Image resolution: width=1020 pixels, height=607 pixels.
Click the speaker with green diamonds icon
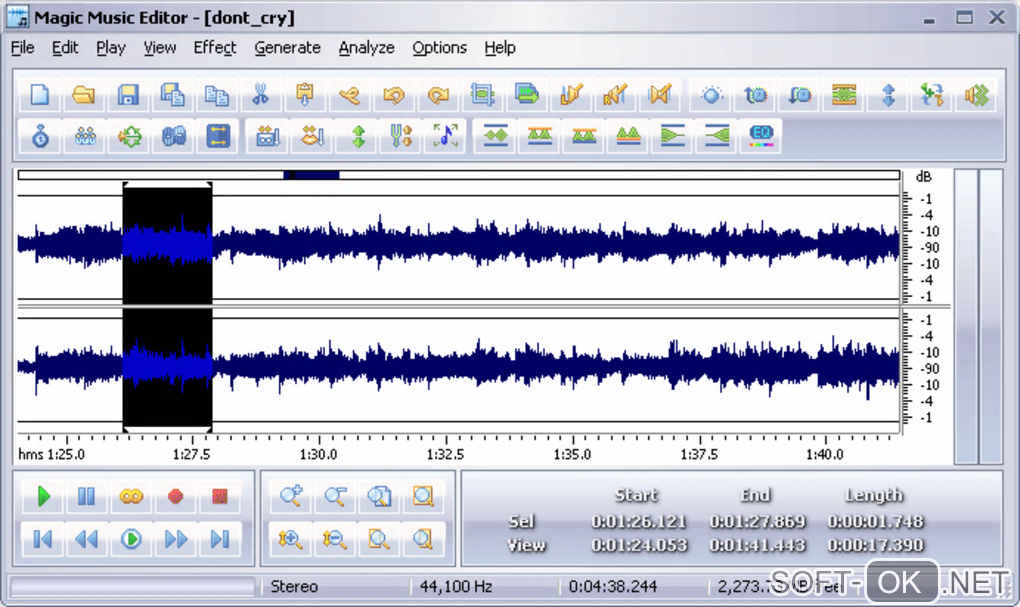976,95
